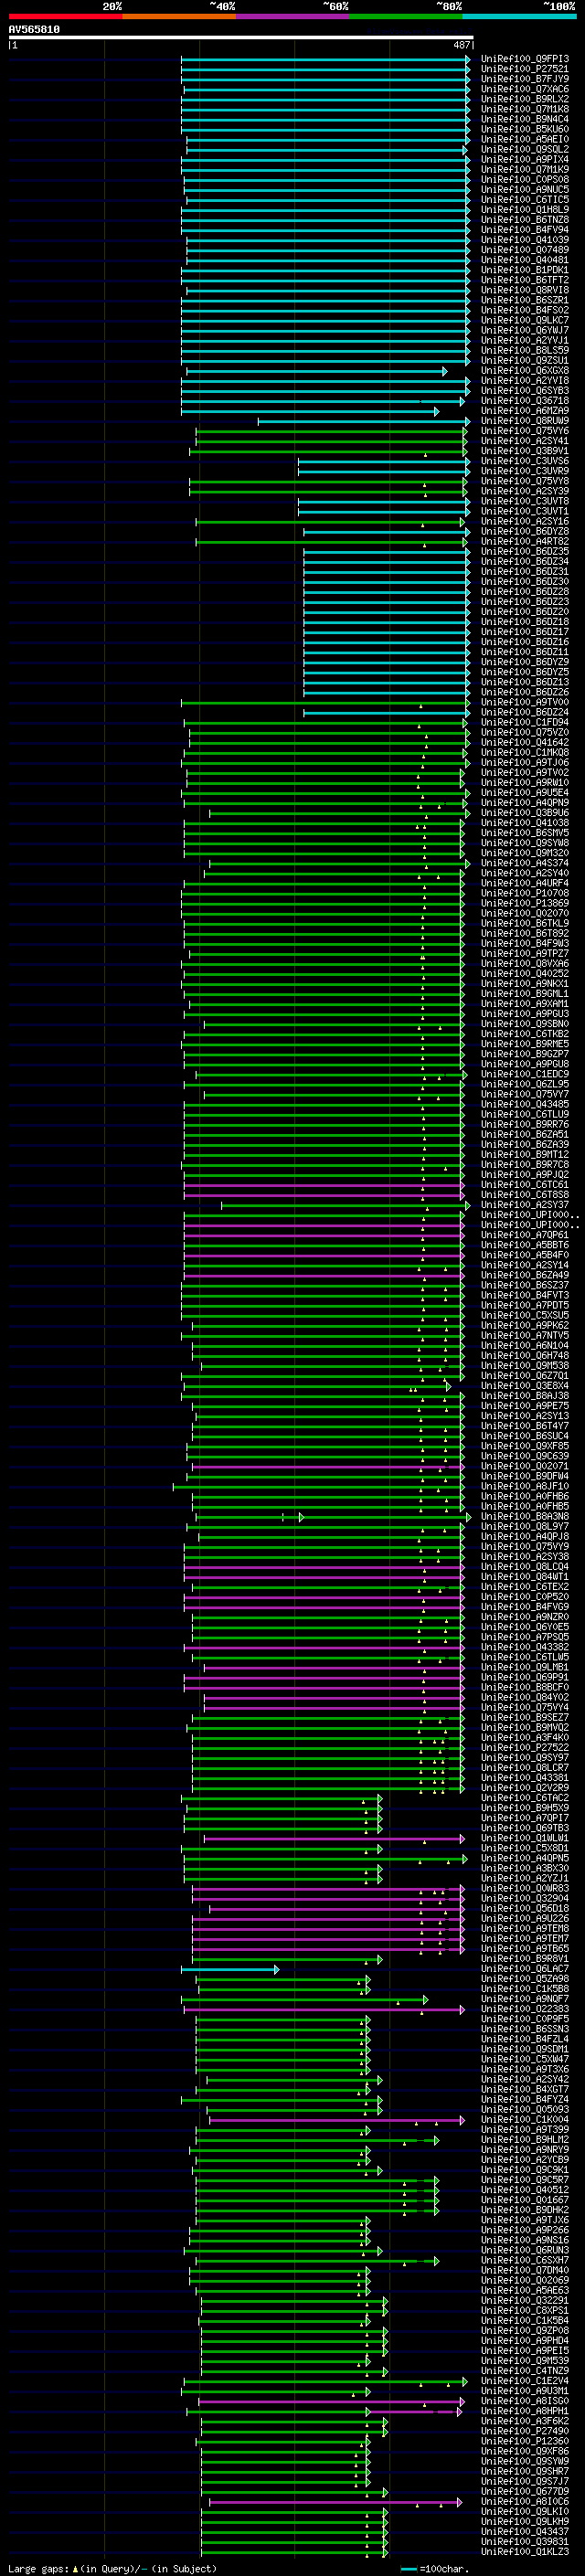Select the UniRef100_A7QP61 label
The image size is (585, 2576).
[x=525, y=1235]
